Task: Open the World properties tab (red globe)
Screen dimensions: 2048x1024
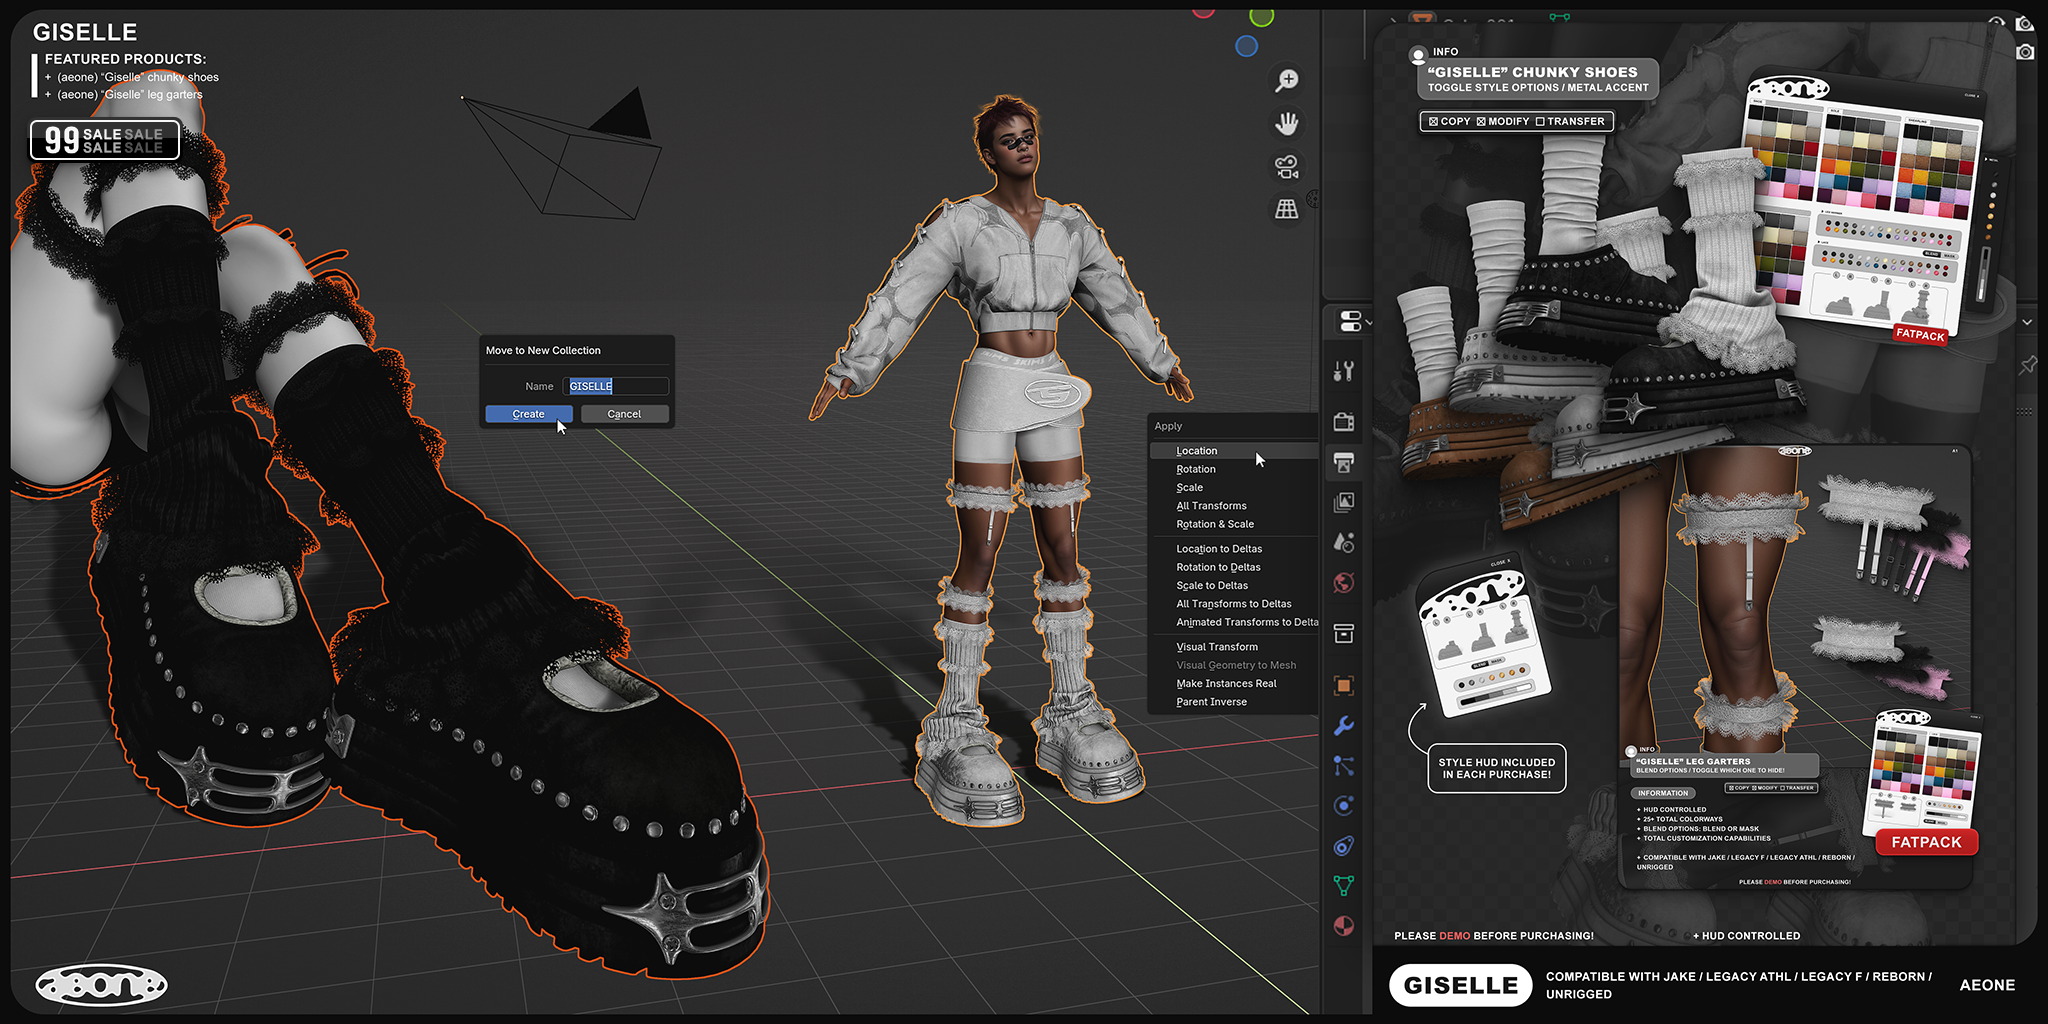Action: point(1344,582)
